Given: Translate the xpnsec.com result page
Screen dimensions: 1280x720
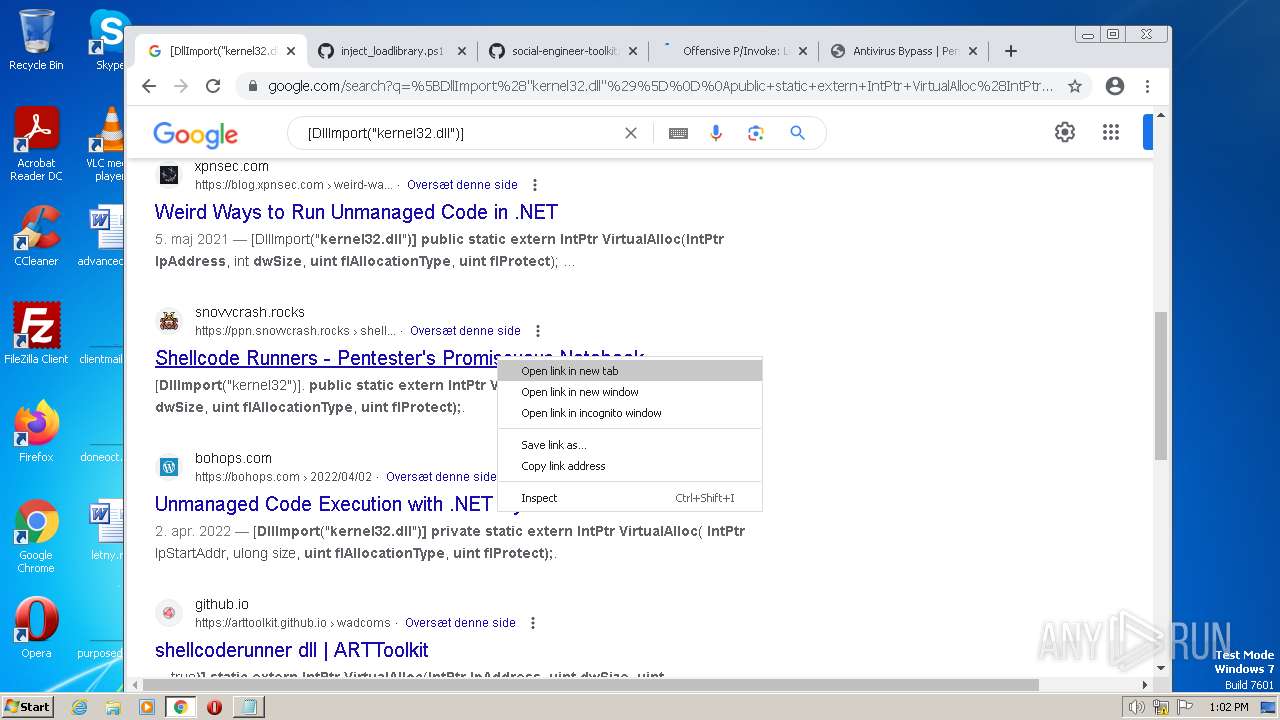Looking at the screenshot, I should pos(462,185).
